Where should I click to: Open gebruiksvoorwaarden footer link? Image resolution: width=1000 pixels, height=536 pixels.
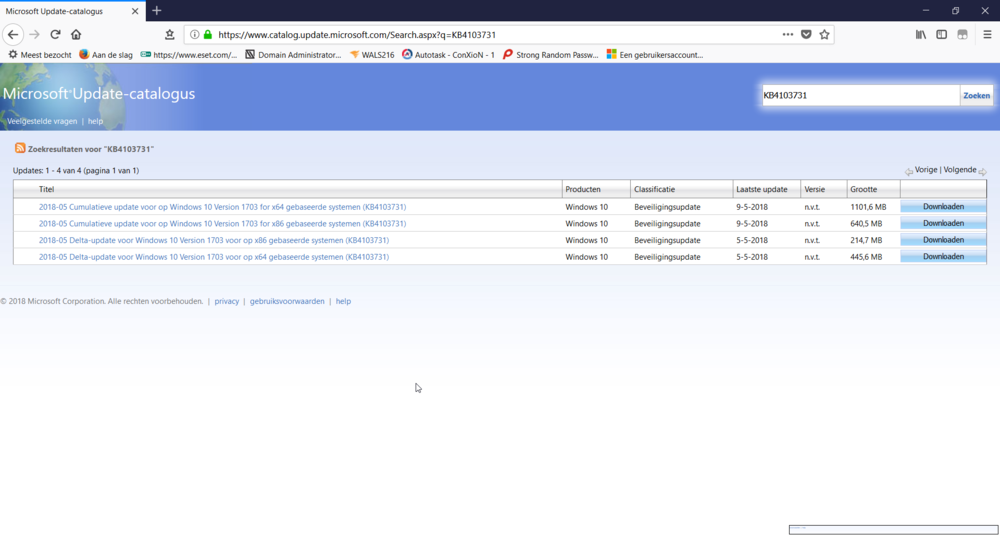[x=287, y=301]
